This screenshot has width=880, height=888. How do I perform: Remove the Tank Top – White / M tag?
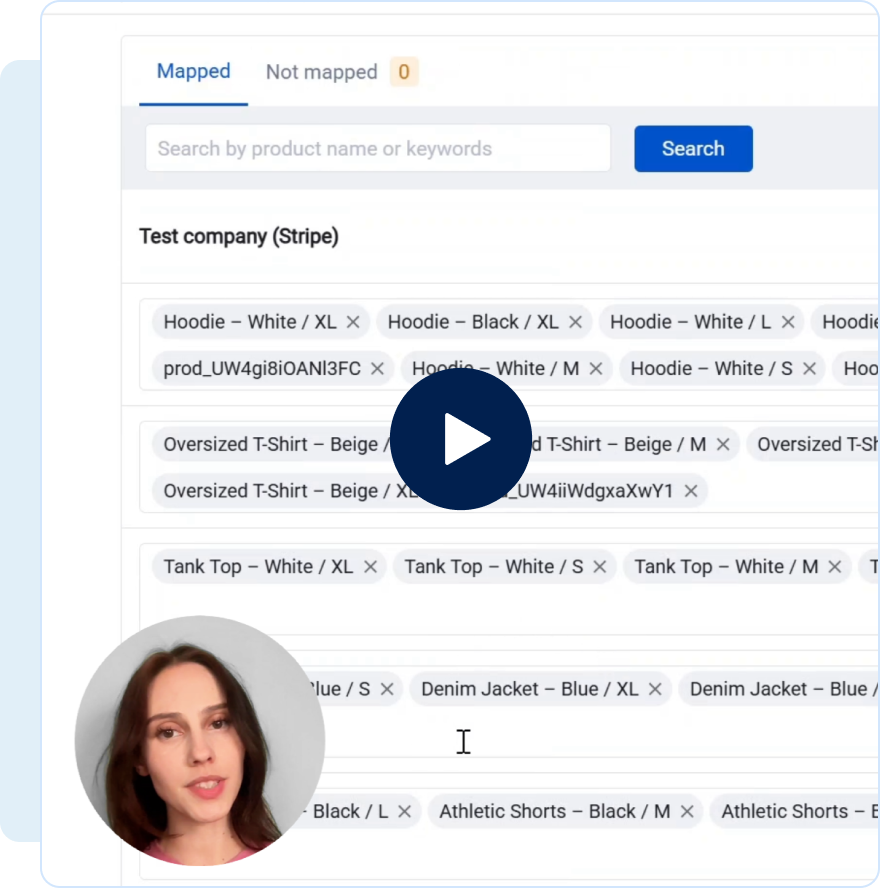[834, 566]
